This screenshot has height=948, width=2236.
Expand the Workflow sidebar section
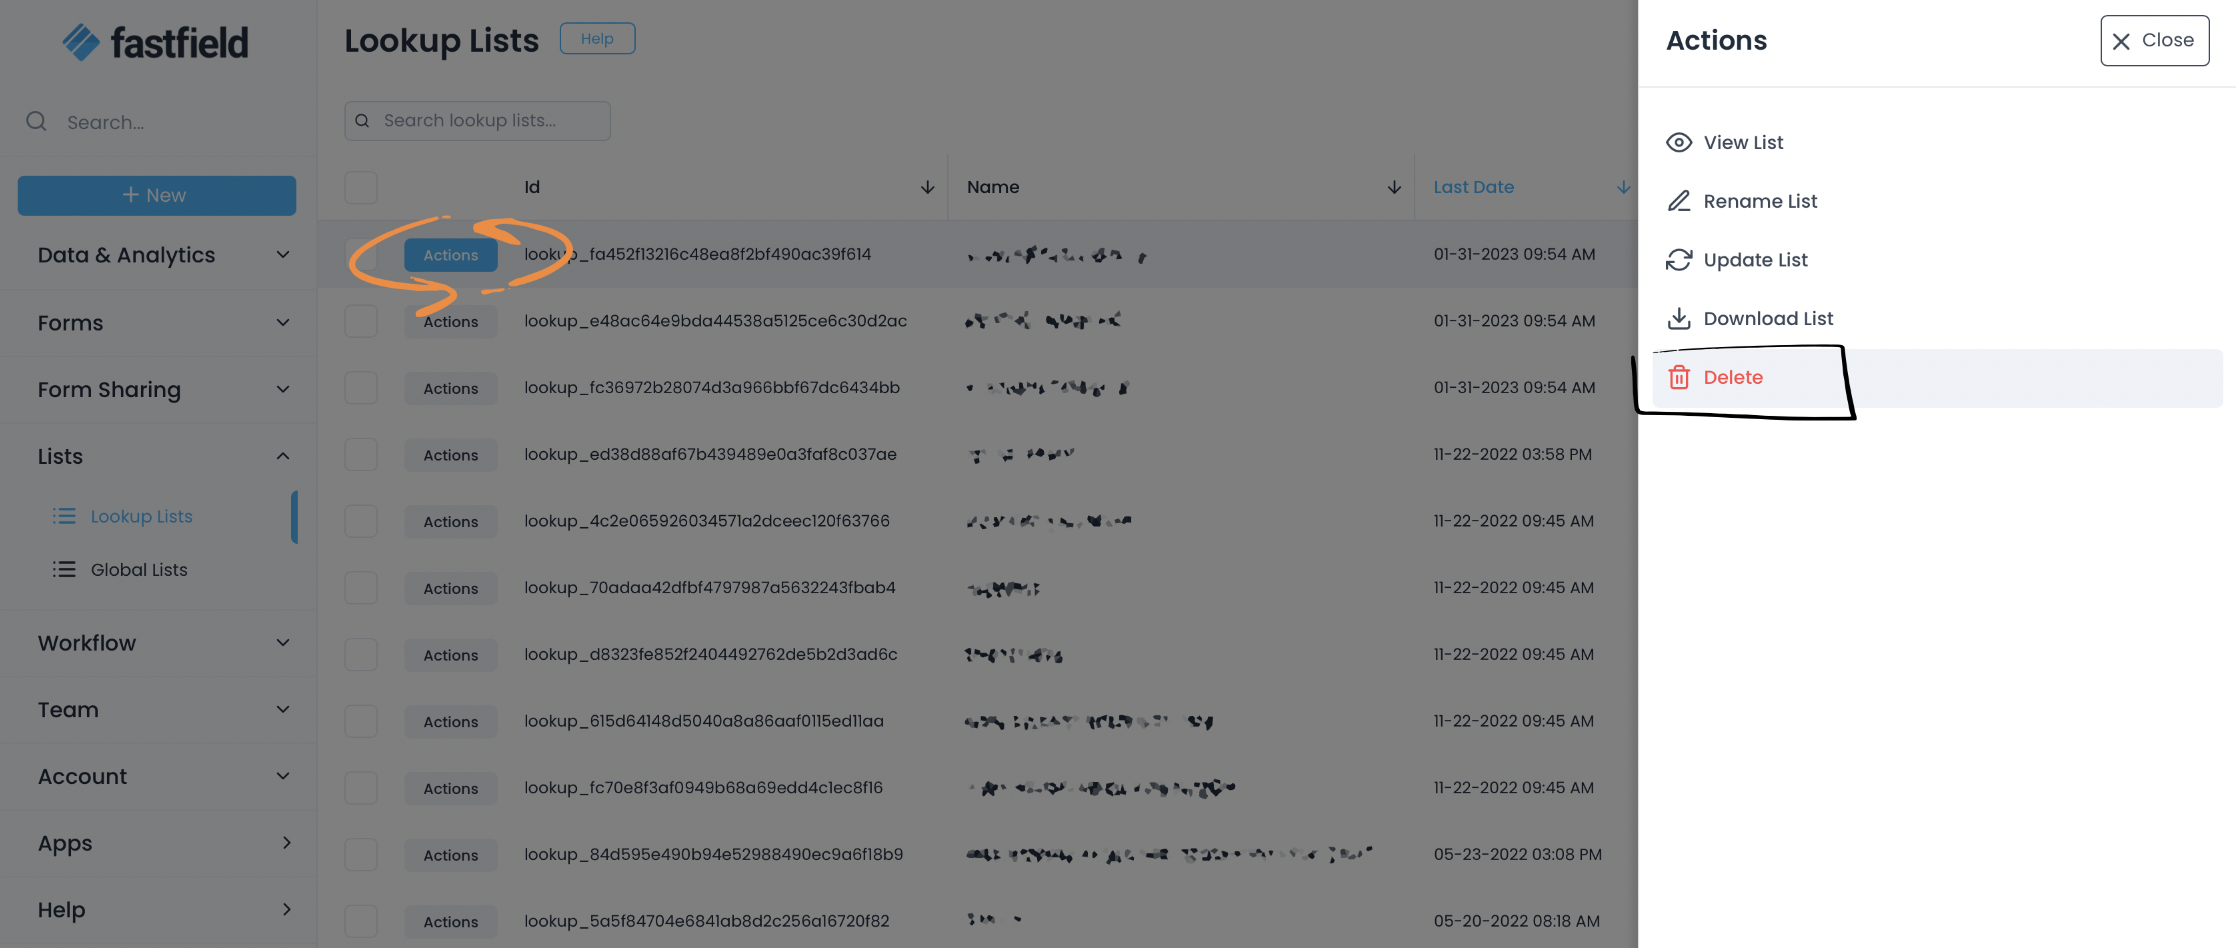[x=282, y=643]
